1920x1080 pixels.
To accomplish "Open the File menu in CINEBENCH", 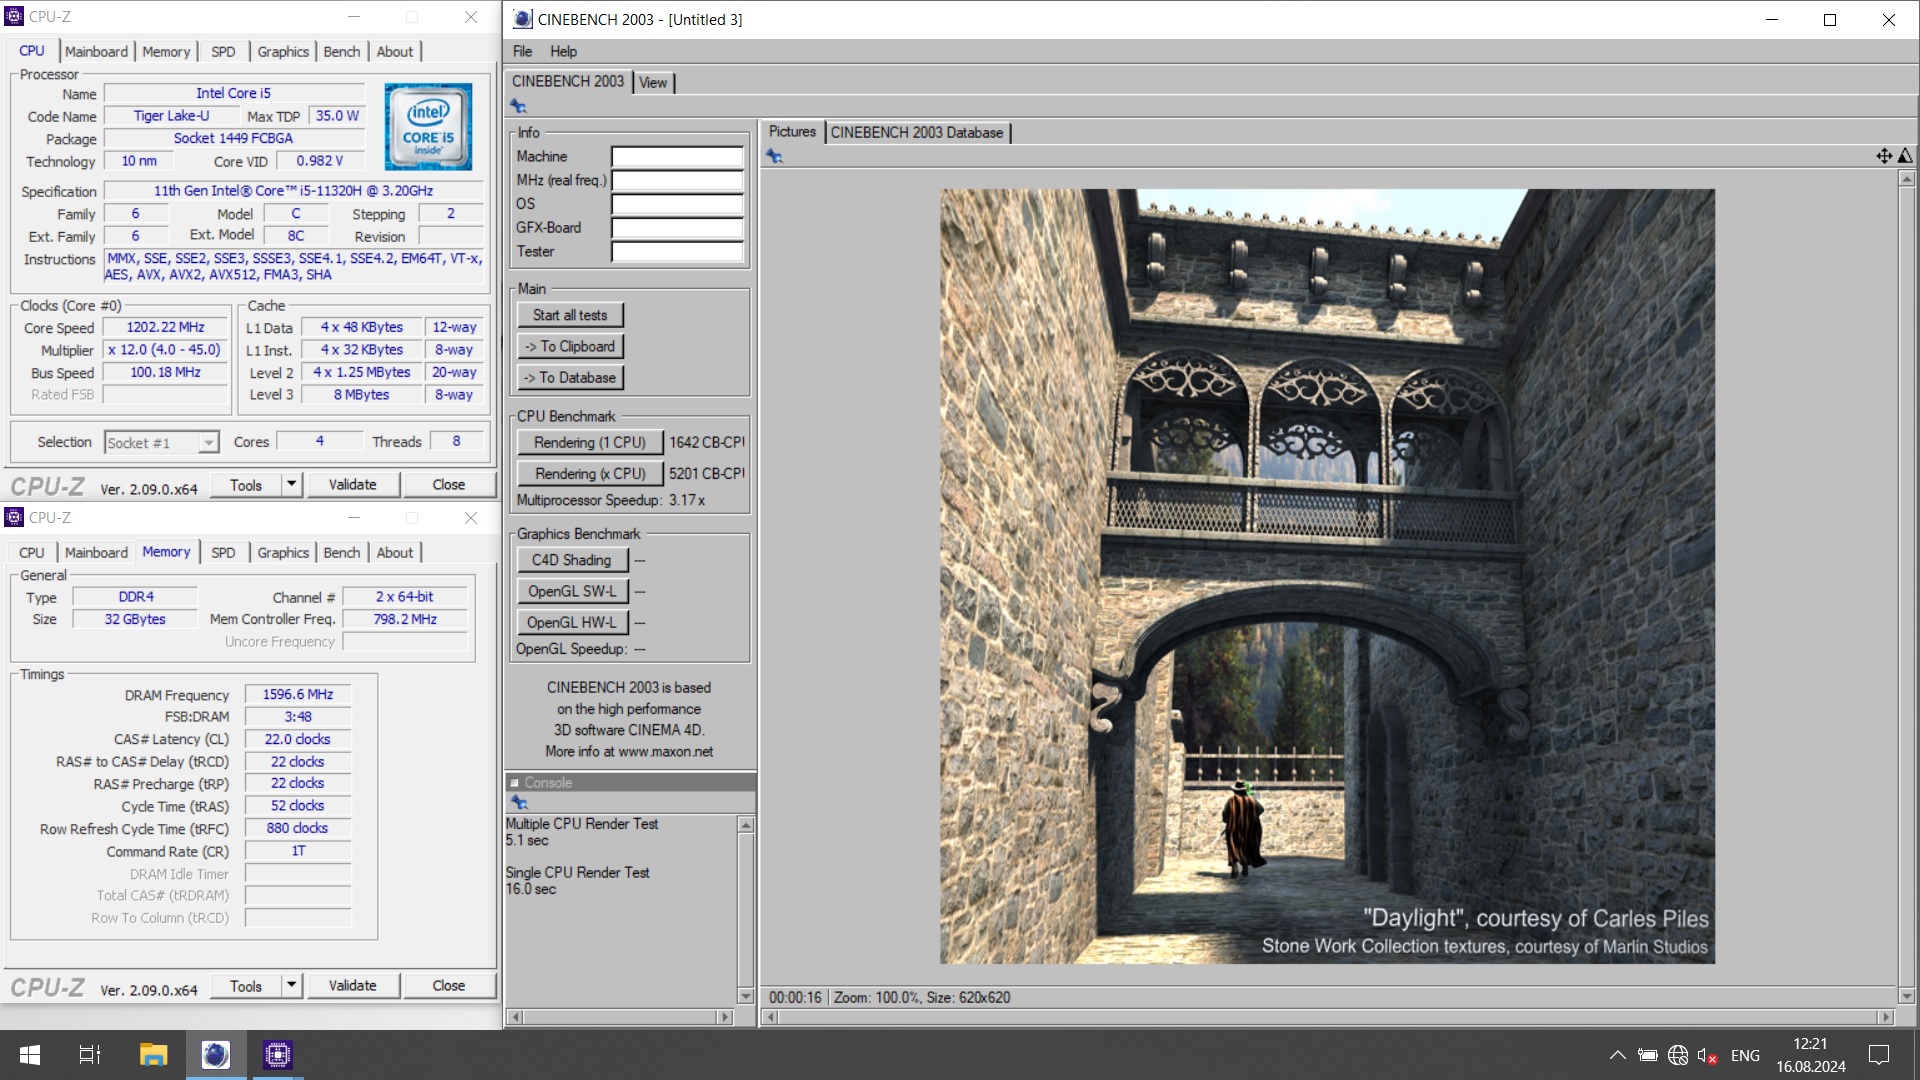I will [523, 51].
